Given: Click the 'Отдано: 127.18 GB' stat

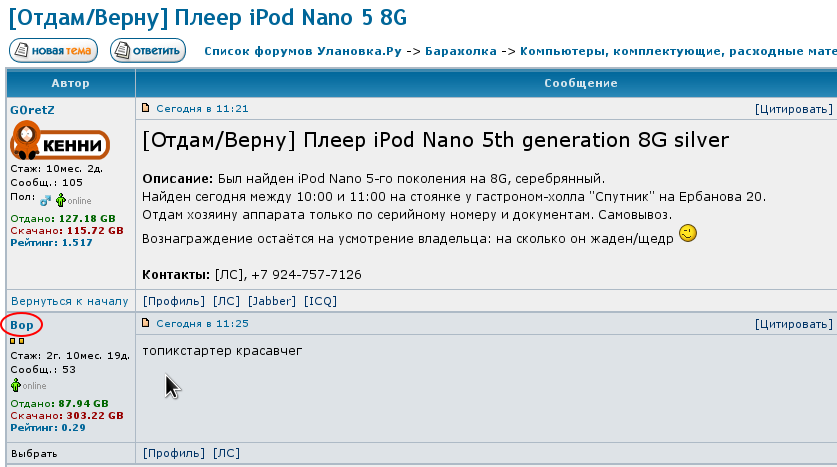Looking at the screenshot, I should (63, 219).
